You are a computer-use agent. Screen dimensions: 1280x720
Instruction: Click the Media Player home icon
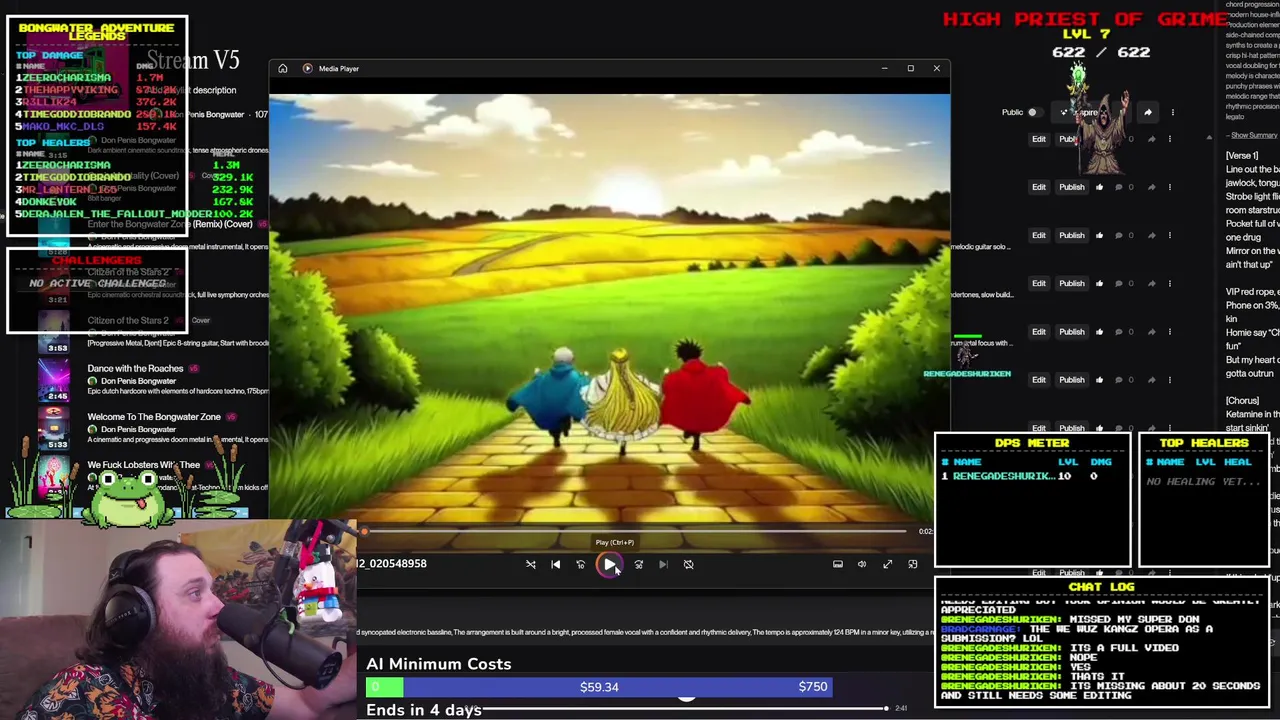(x=283, y=68)
